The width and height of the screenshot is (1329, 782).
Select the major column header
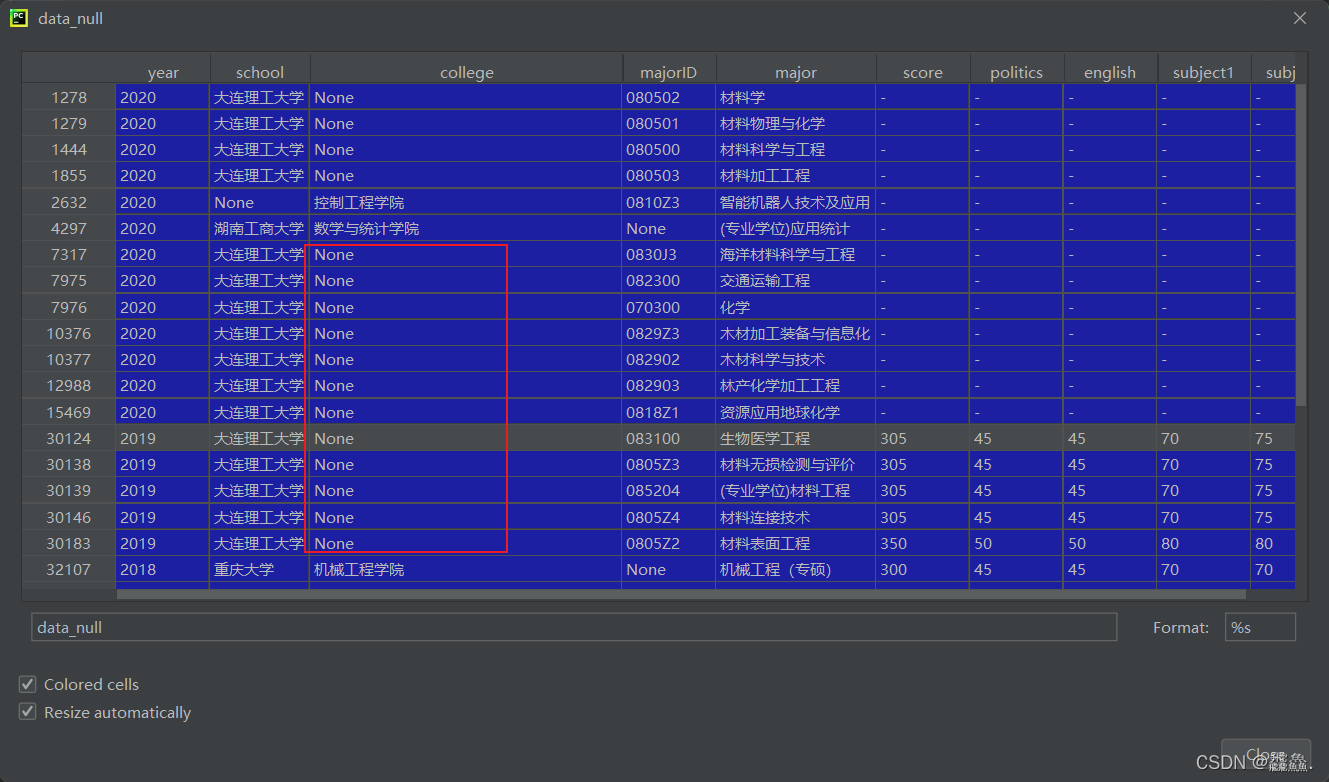tap(796, 72)
